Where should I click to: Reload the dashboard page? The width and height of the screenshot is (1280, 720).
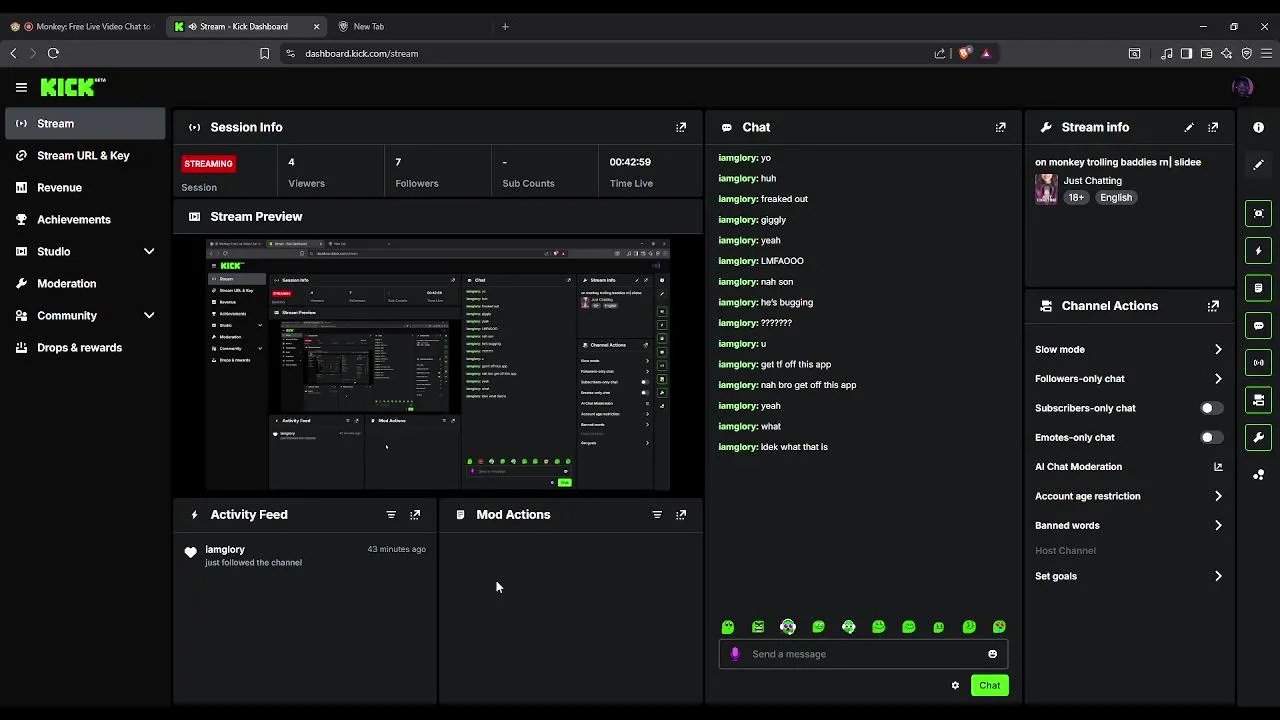click(53, 53)
